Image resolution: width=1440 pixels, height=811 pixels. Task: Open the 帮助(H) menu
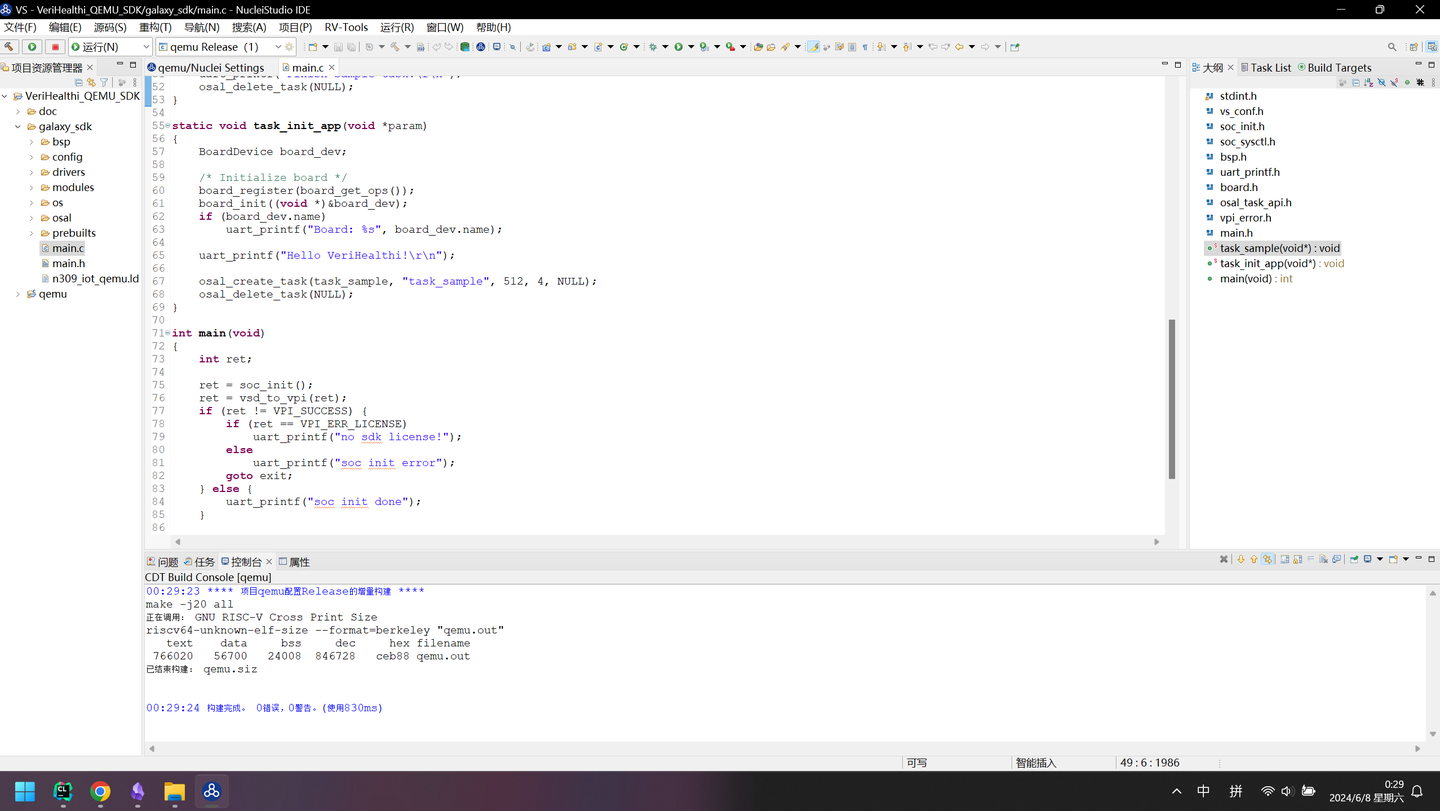493,27
